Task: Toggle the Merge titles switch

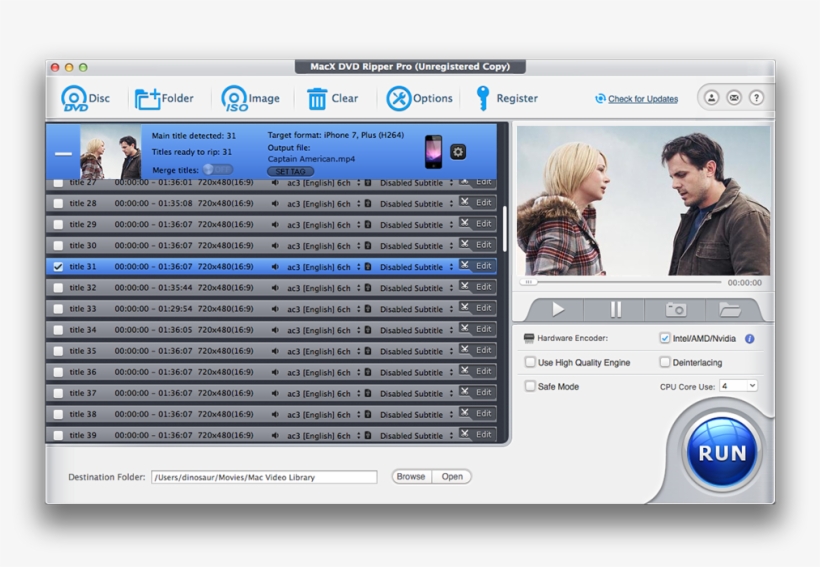Action: click(218, 169)
